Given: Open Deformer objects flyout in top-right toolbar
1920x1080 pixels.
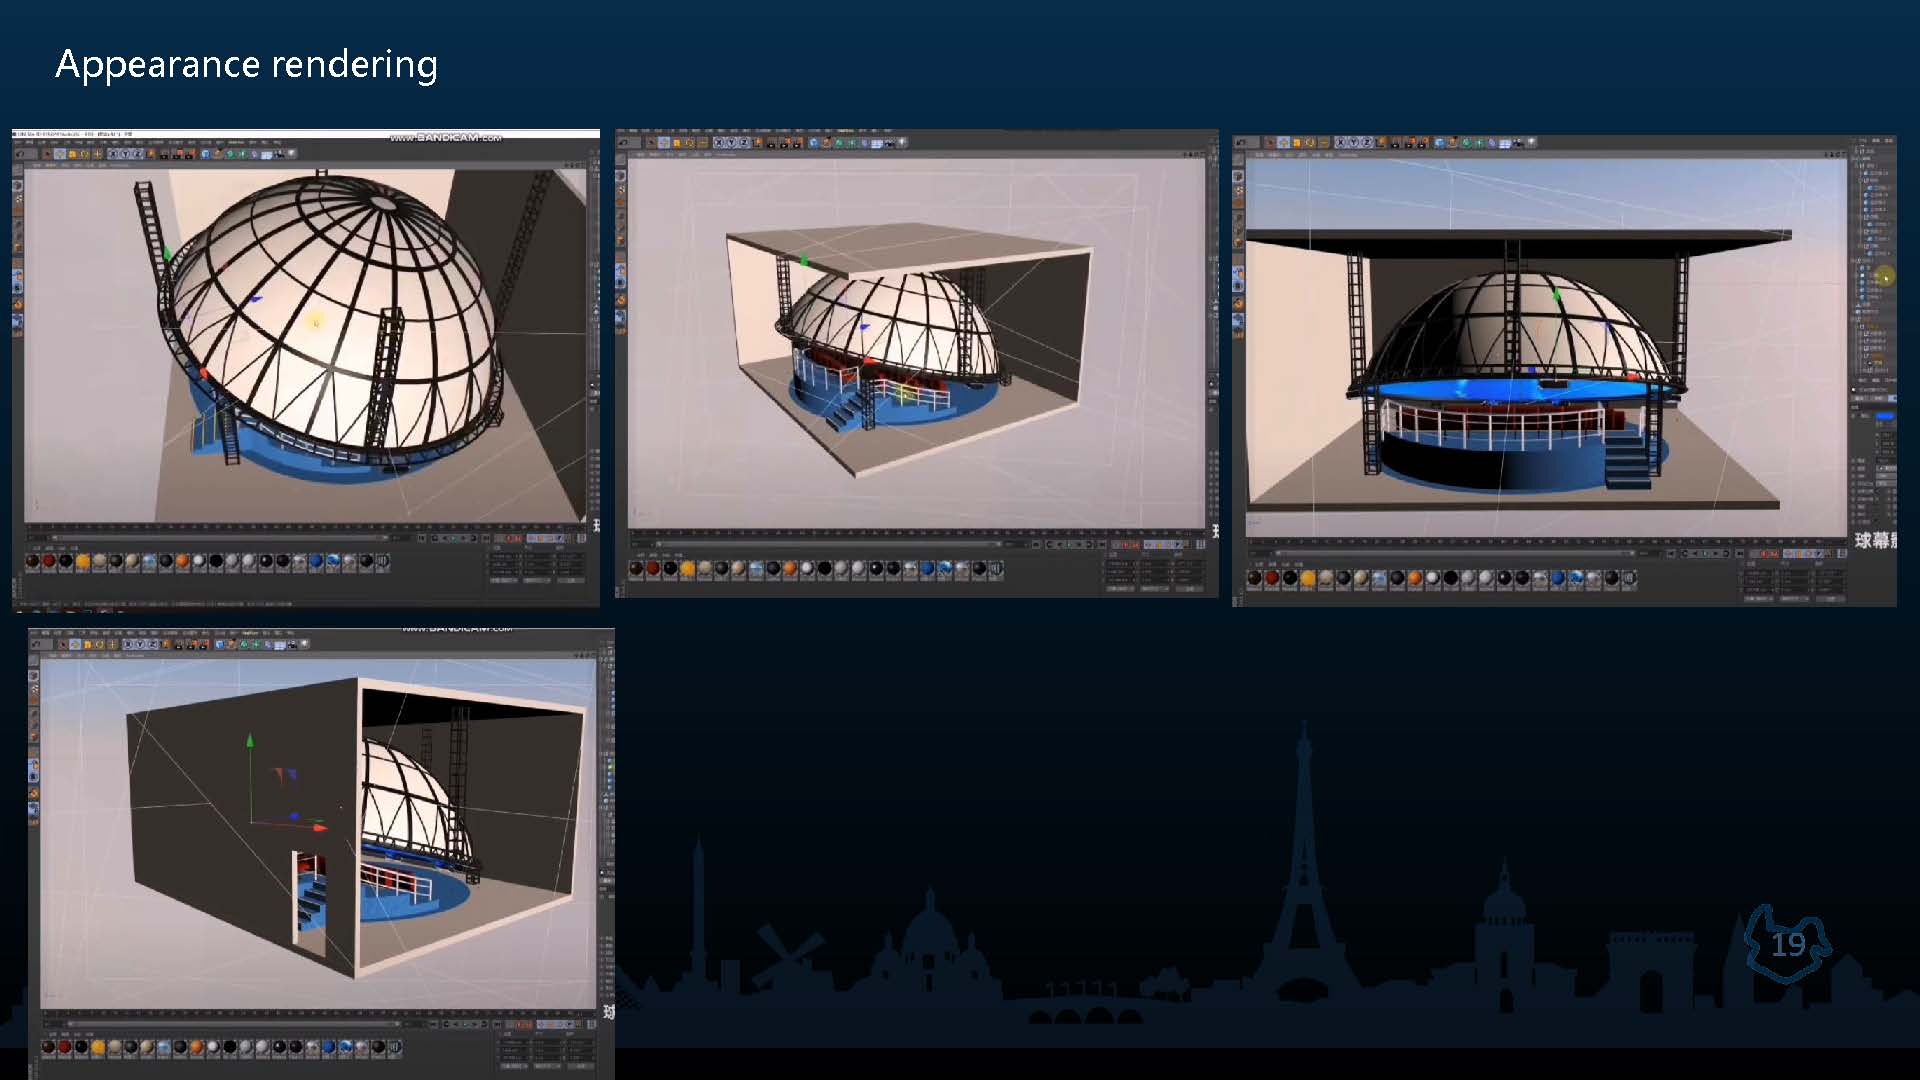Looking at the screenshot, I should coord(1492,142).
